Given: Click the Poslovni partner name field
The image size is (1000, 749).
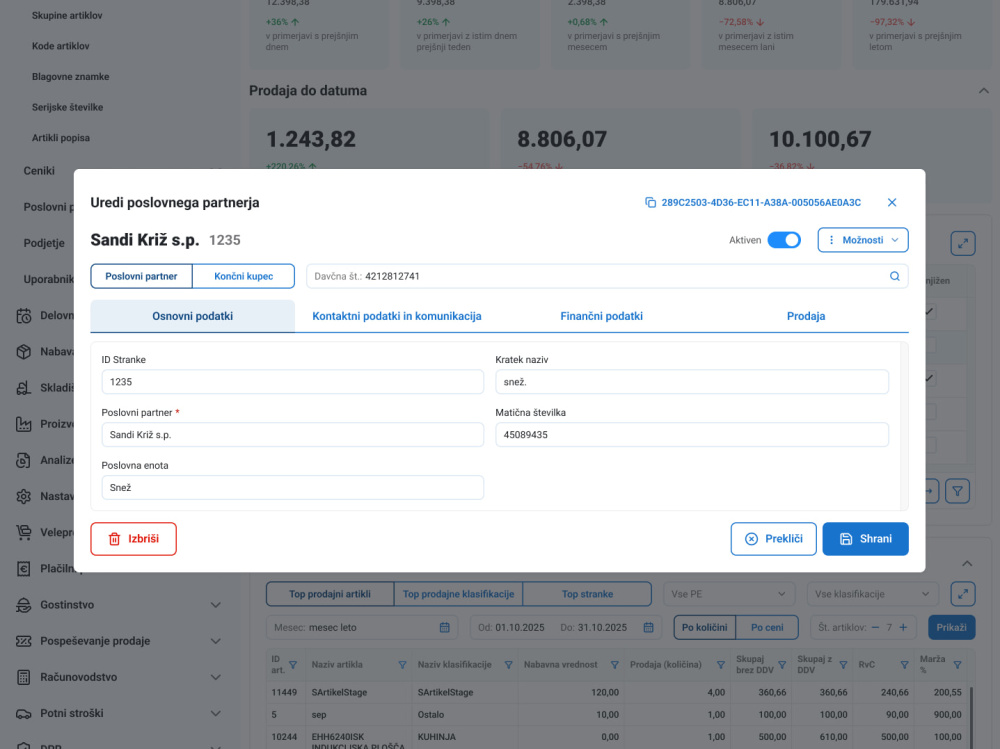Looking at the screenshot, I should 292,434.
